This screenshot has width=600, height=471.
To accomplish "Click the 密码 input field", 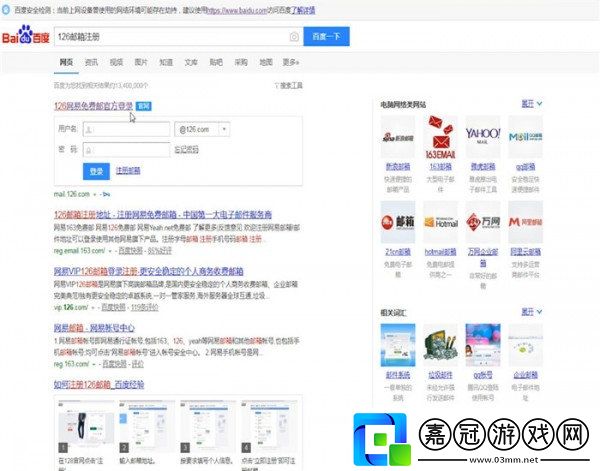I will pyautogui.click(x=126, y=150).
